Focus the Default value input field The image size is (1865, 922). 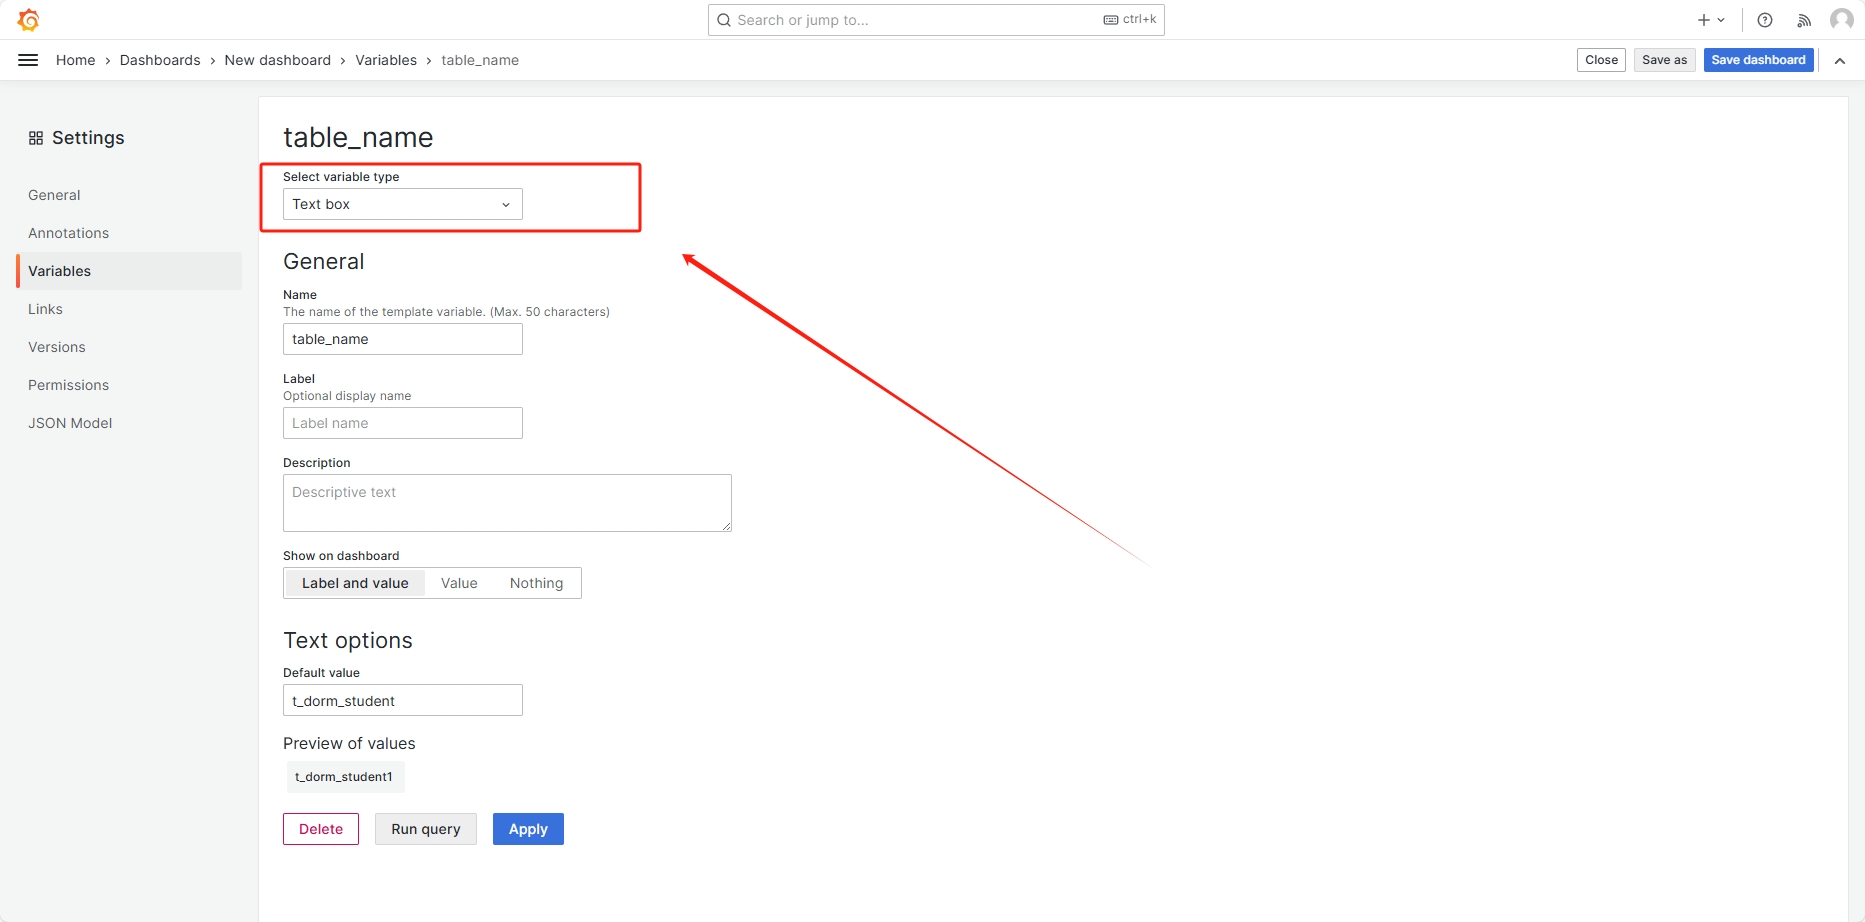pos(402,700)
